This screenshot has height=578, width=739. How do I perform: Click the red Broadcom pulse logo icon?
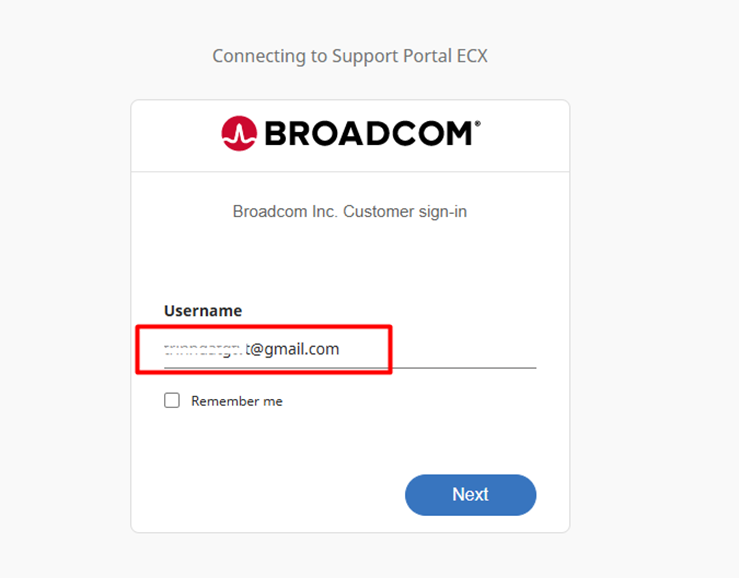tap(239, 133)
